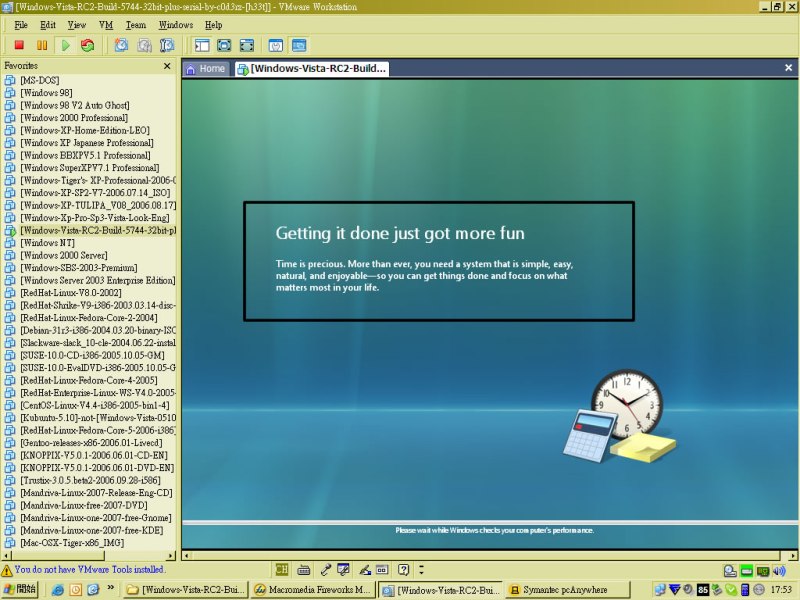Viewport: 800px width, 600px height.
Task: Switch to Quick Switch mode icon
Action: click(246, 45)
